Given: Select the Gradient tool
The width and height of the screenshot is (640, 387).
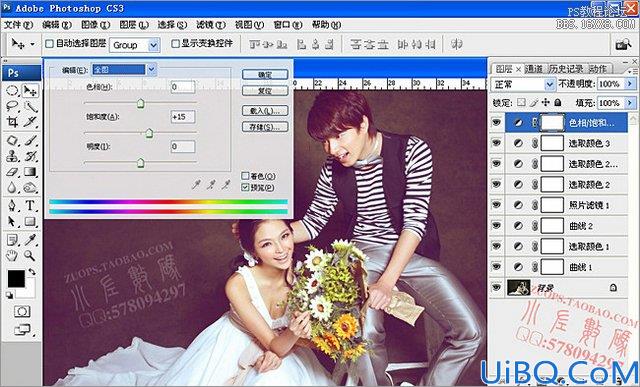Looking at the screenshot, I should coord(30,172).
